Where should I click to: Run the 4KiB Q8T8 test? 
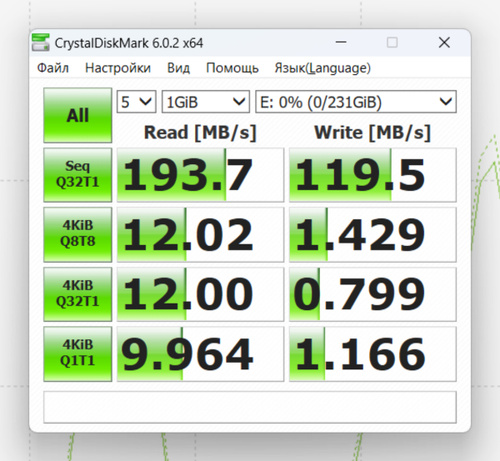(78, 234)
